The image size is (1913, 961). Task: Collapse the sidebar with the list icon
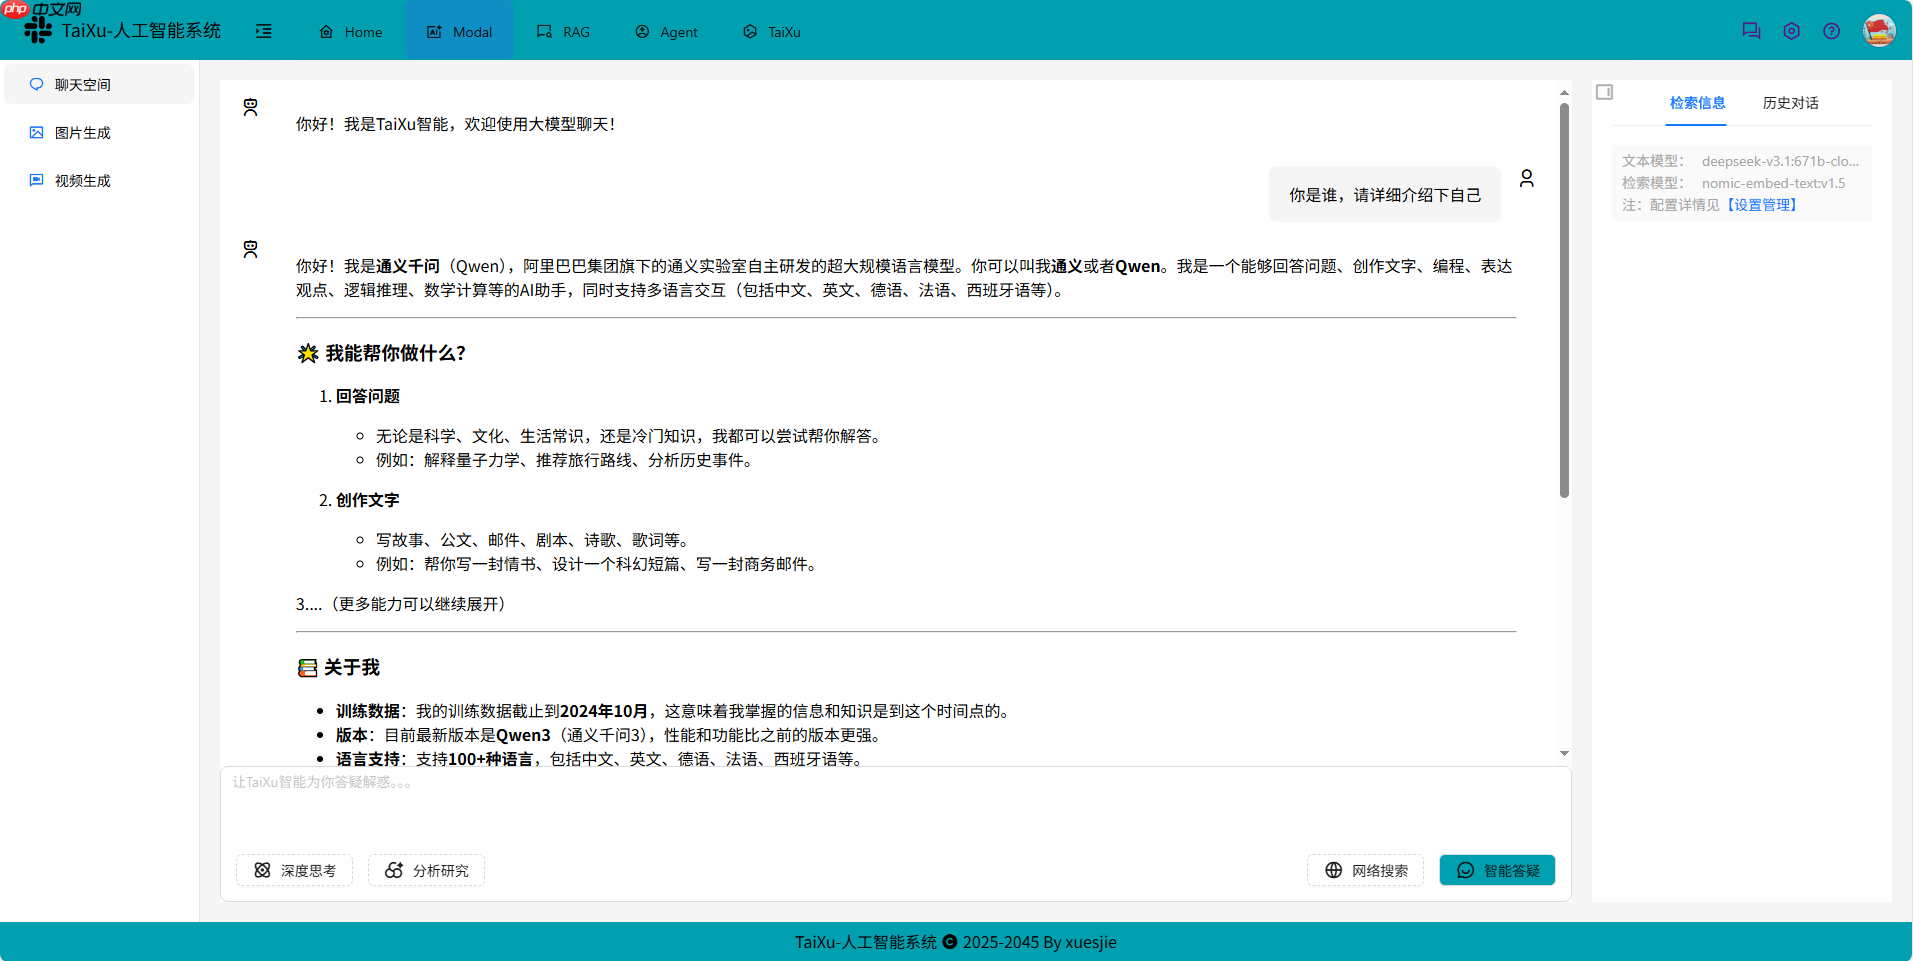[264, 31]
